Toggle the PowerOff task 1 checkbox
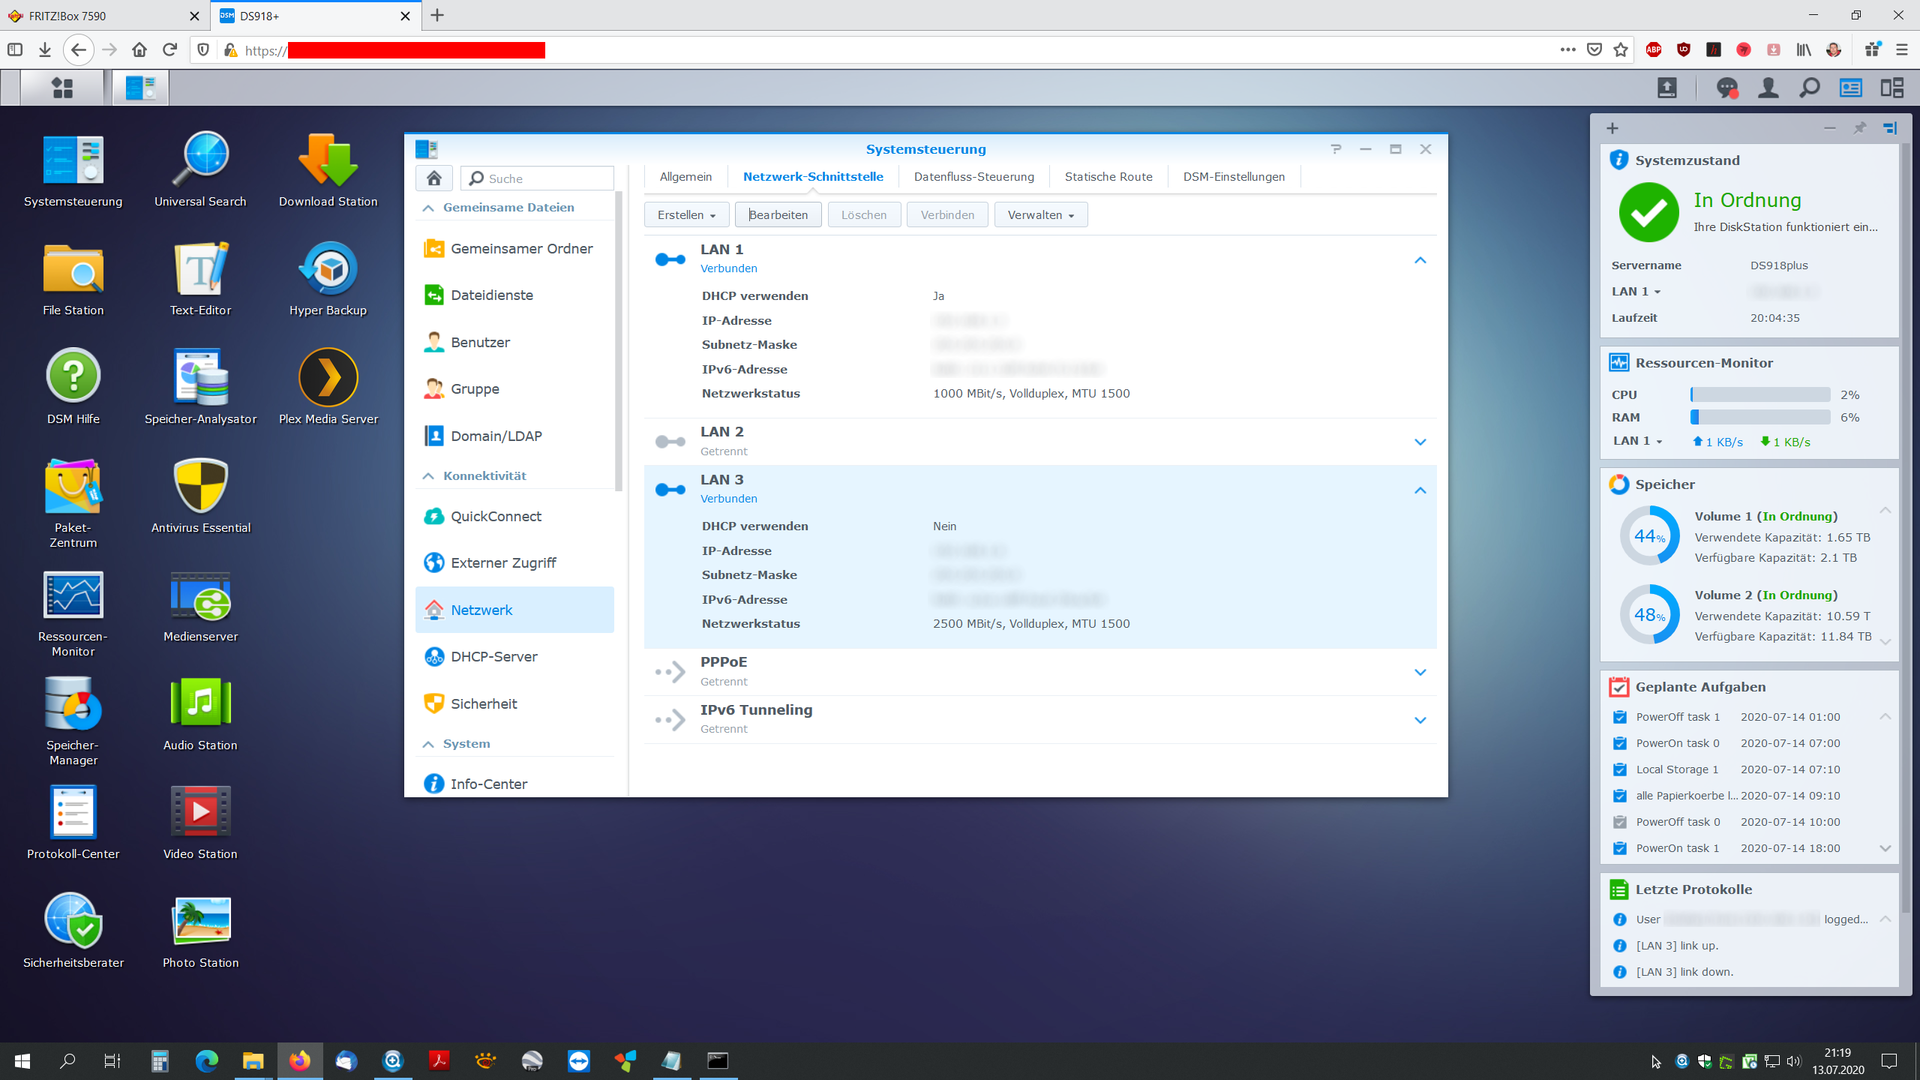This screenshot has width=1920, height=1080. [1620, 717]
